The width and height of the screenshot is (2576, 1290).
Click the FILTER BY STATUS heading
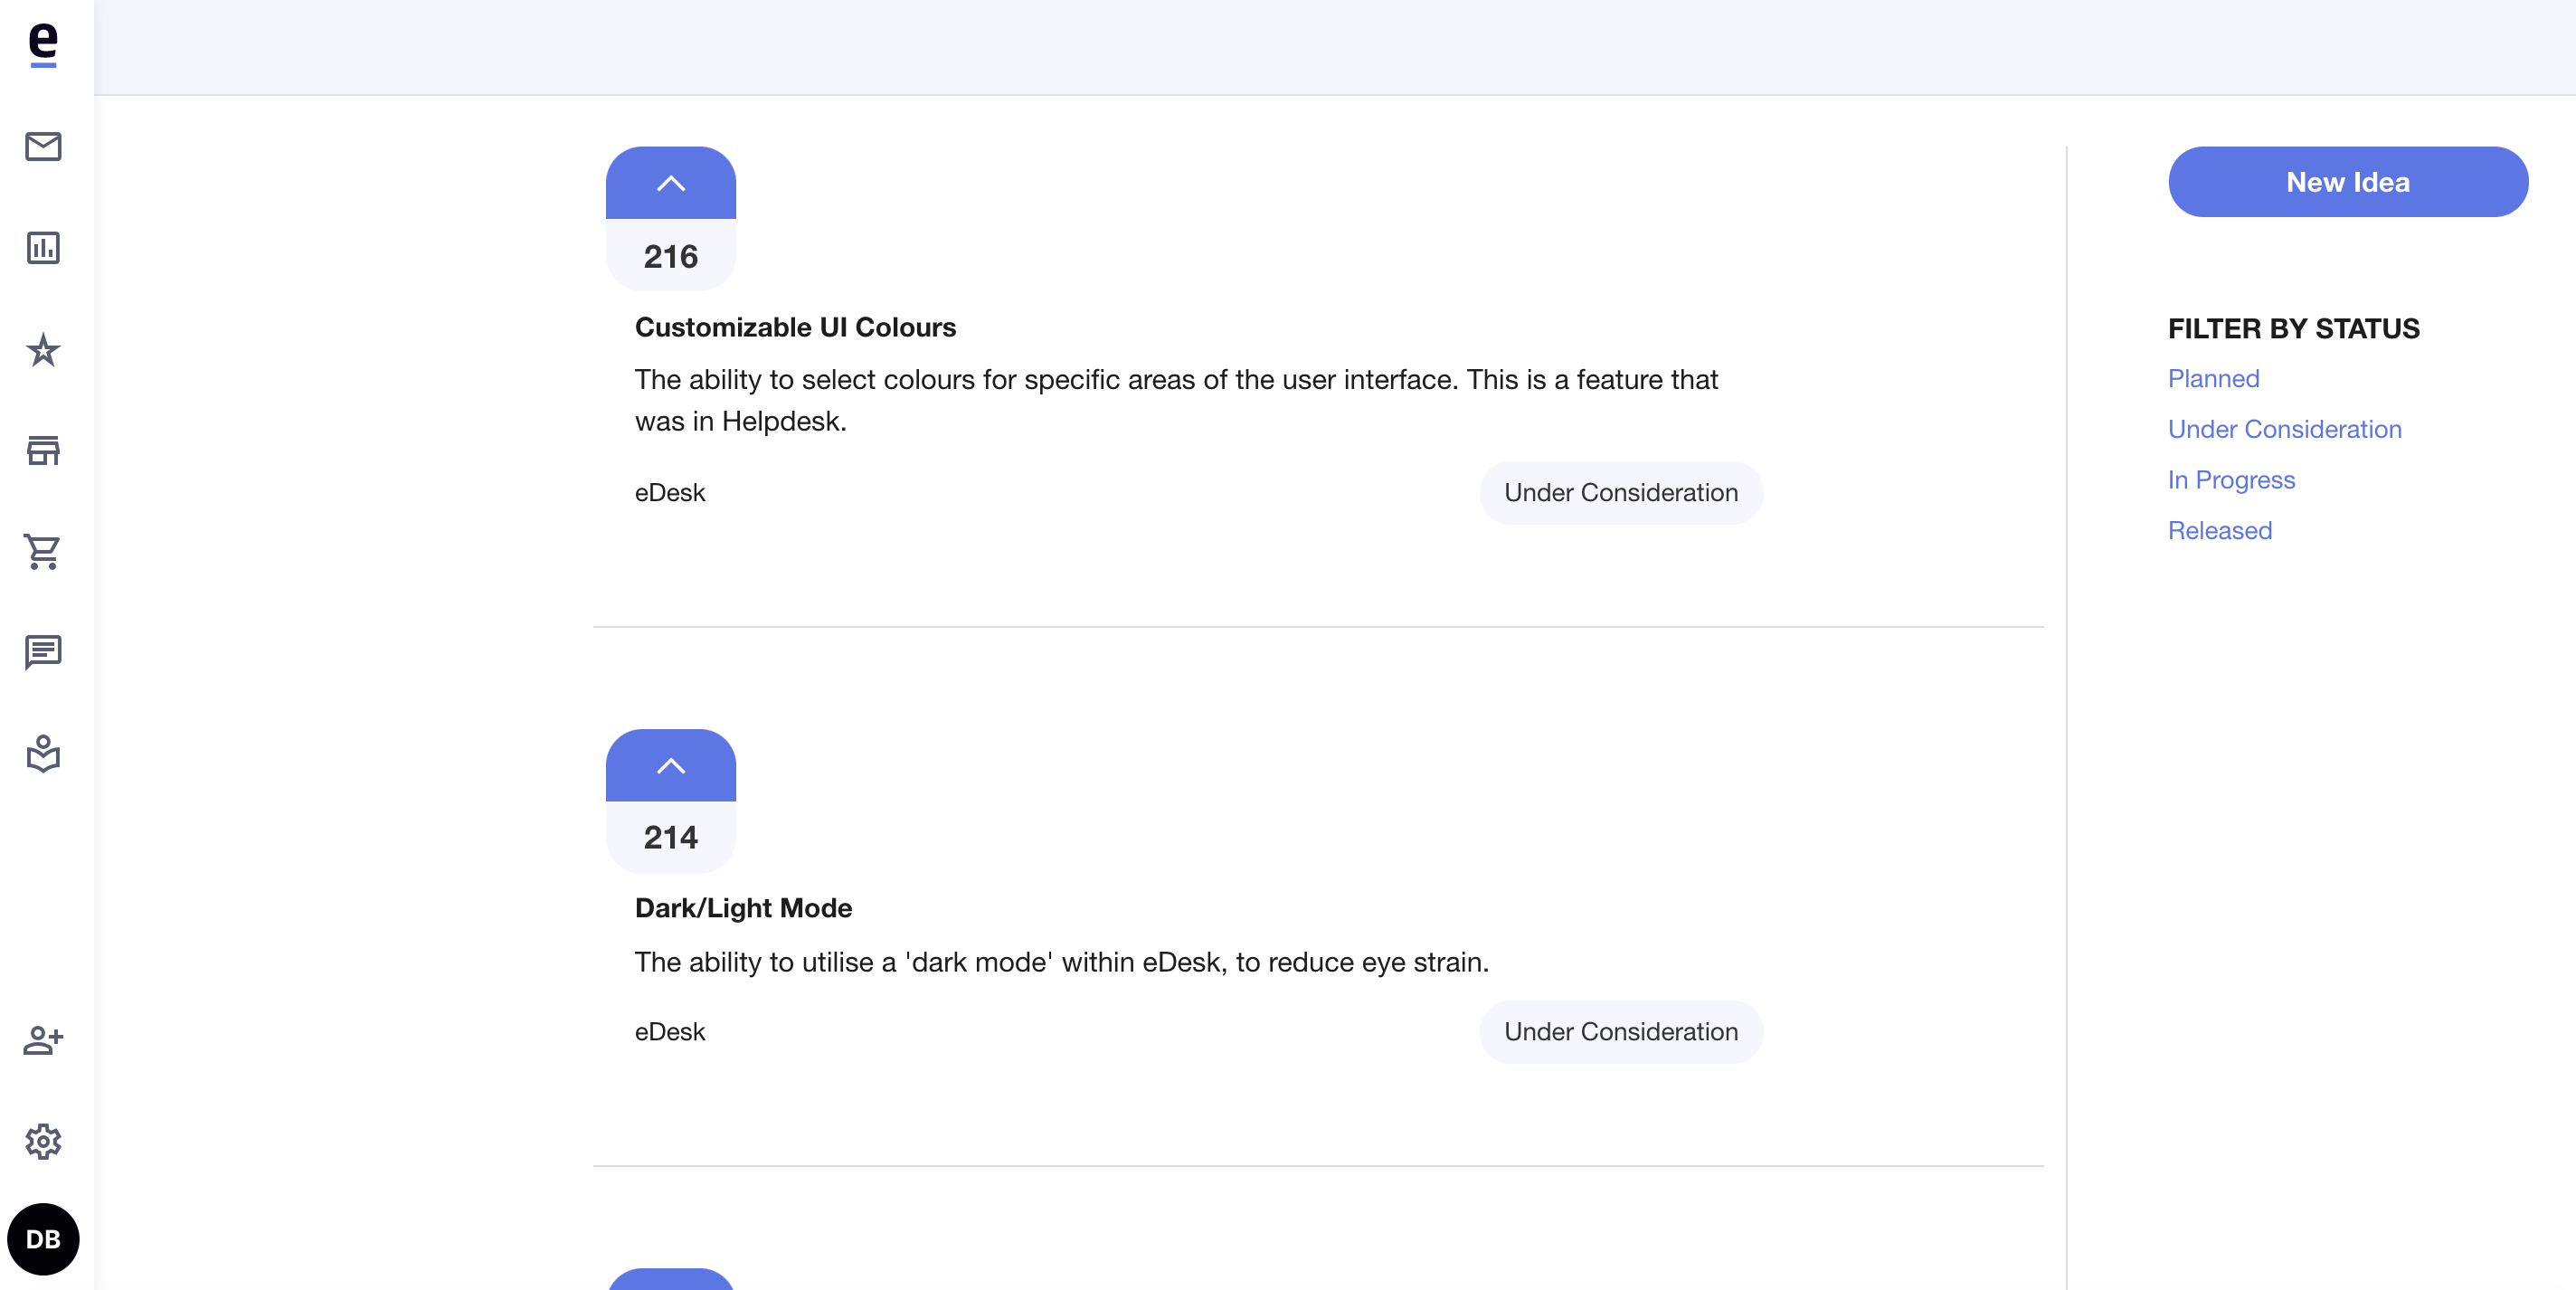(2293, 329)
